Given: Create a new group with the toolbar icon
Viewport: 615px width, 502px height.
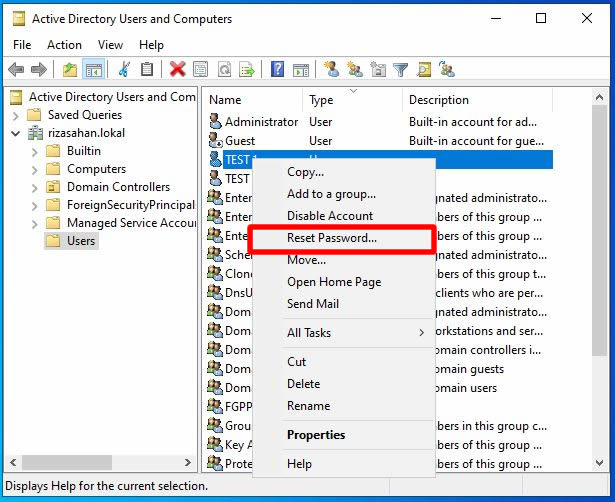Looking at the screenshot, I should [x=355, y=69].
